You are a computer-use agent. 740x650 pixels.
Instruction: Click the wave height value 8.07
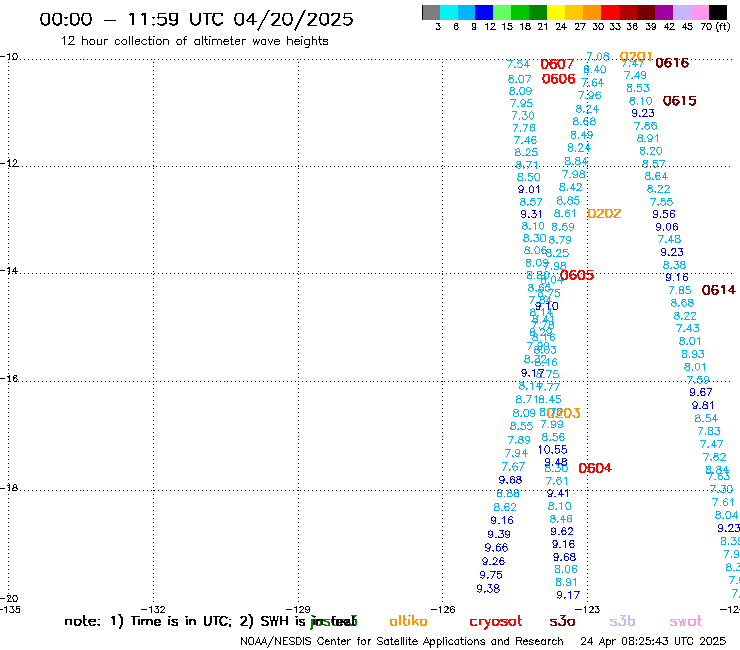click(x=519, y=79)
